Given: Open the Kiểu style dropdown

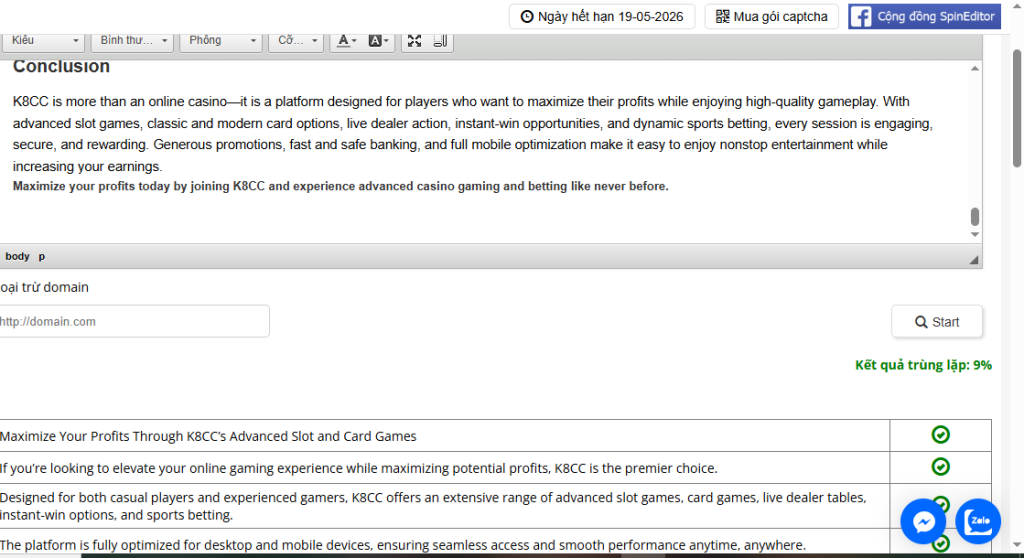Looking at the screenshot, I should tap(43, 41).
